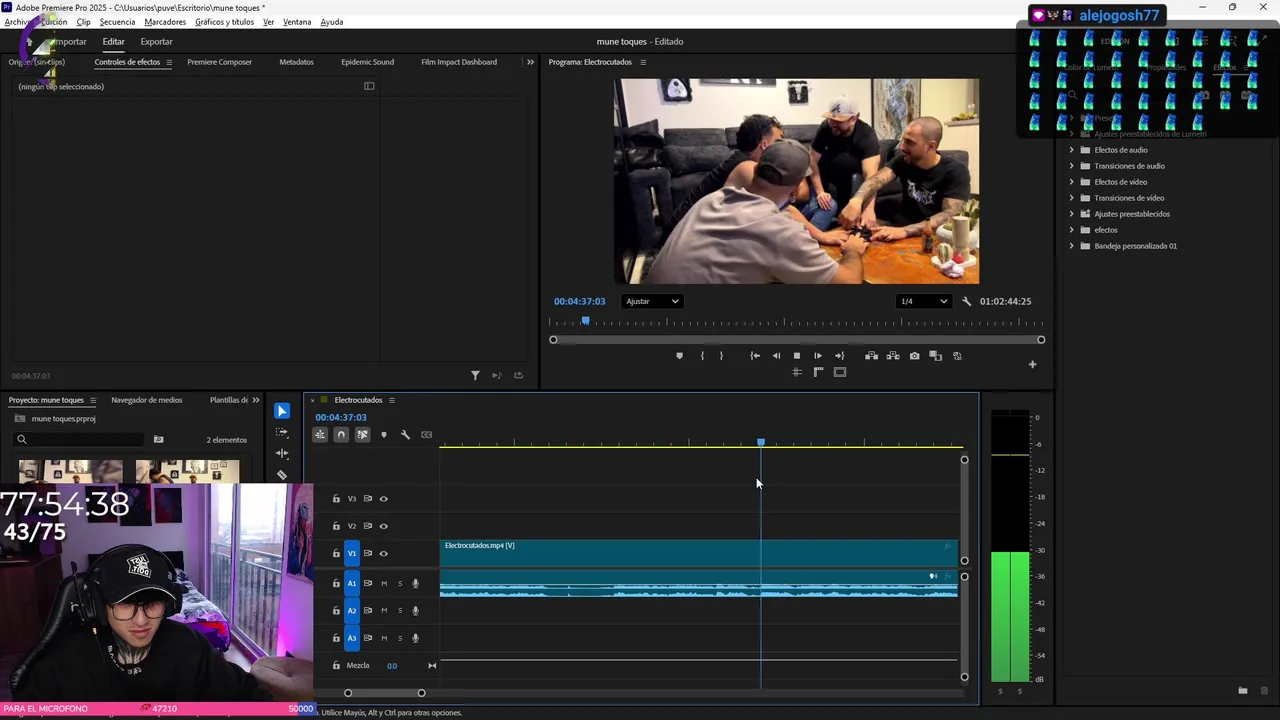1280x720 pixels.
Task: Select the Ripple Edit tool
Action: [282, 454]
